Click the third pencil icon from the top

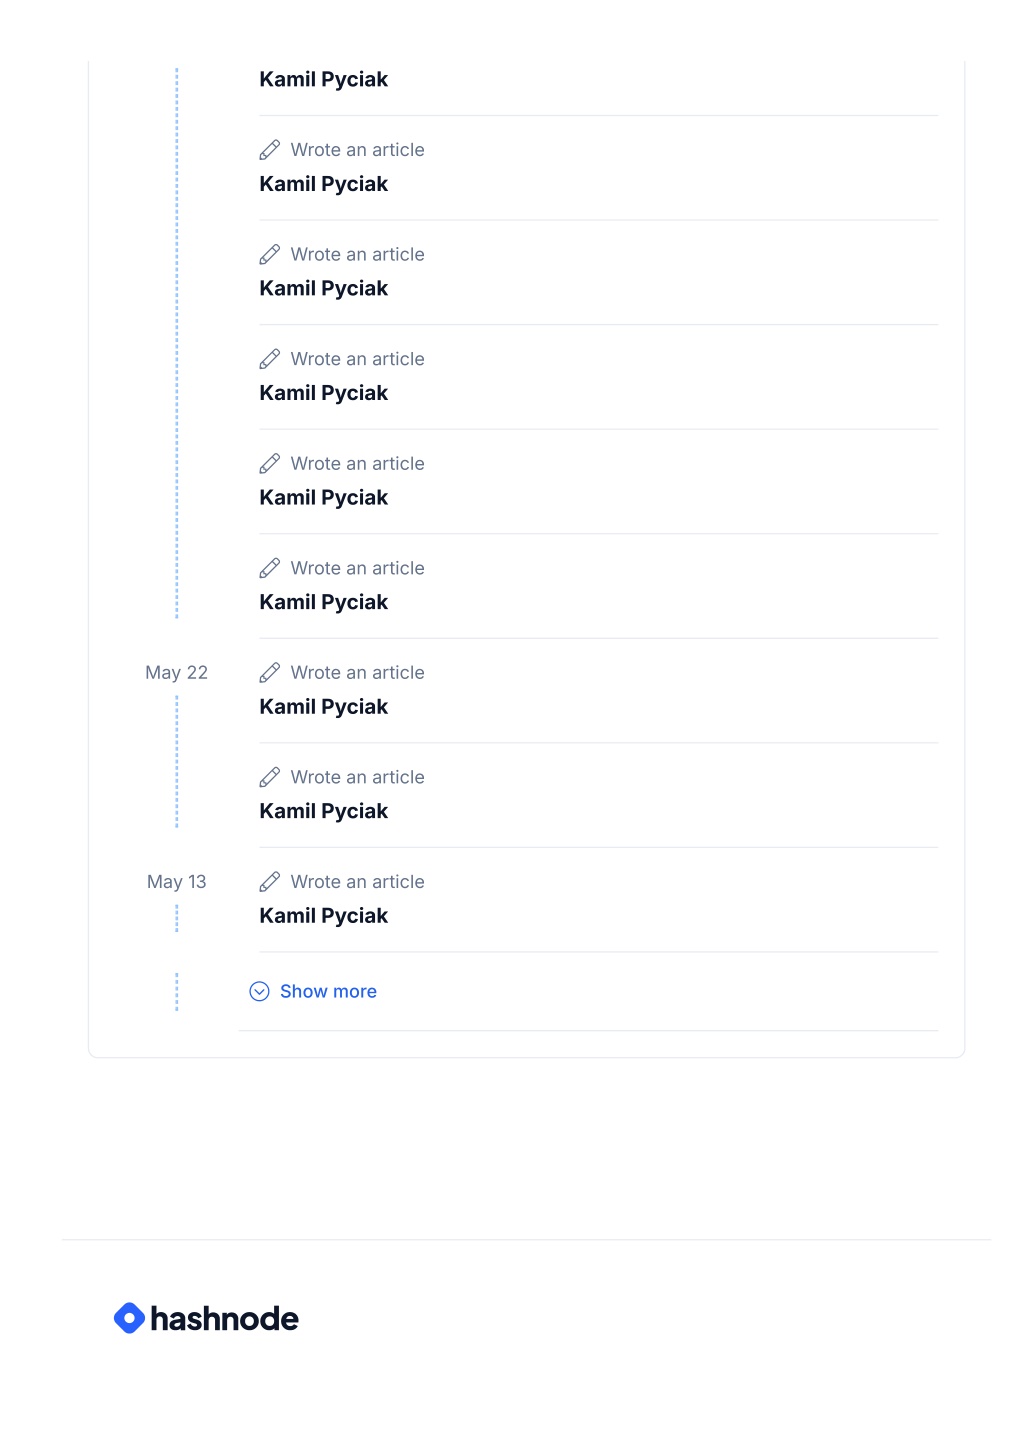pos(270,359)
